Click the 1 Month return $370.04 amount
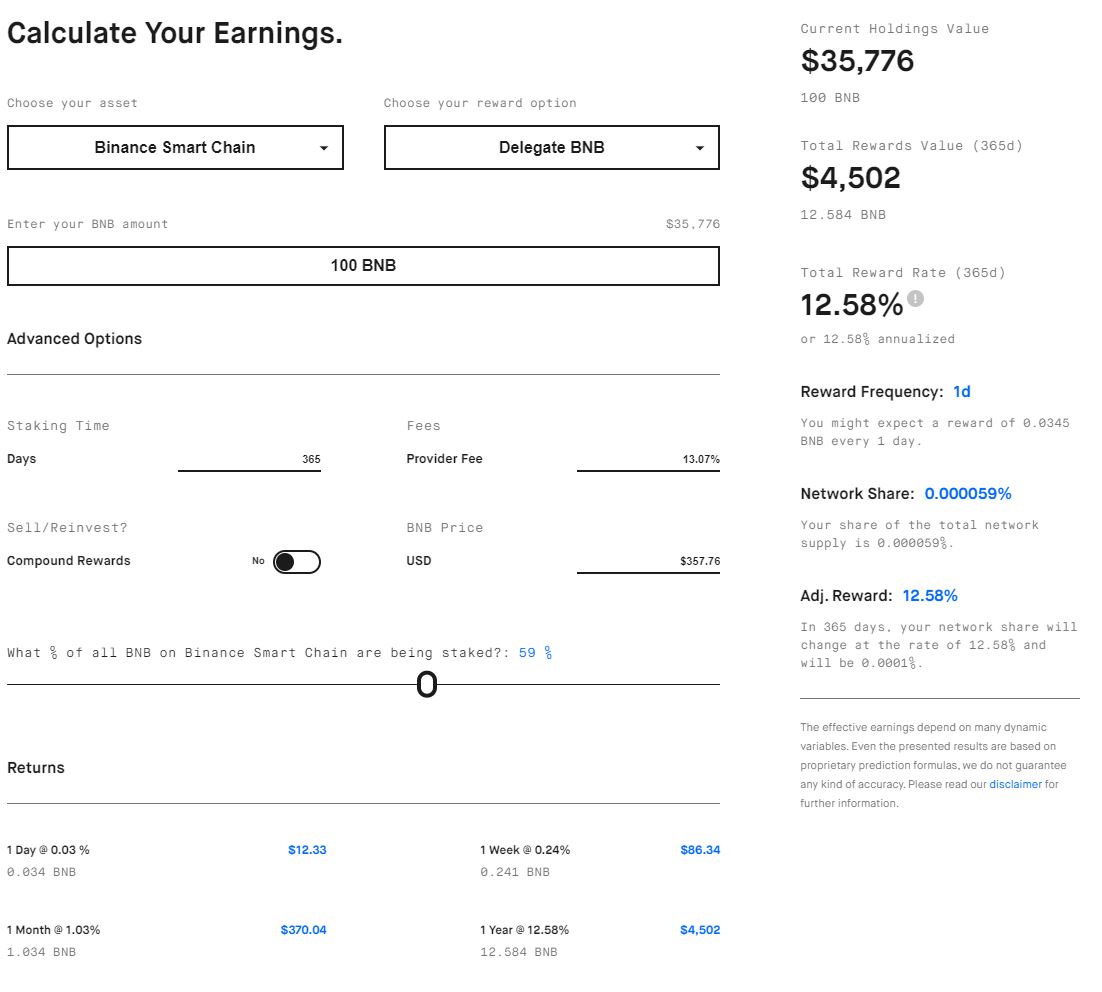 [303, 930]
